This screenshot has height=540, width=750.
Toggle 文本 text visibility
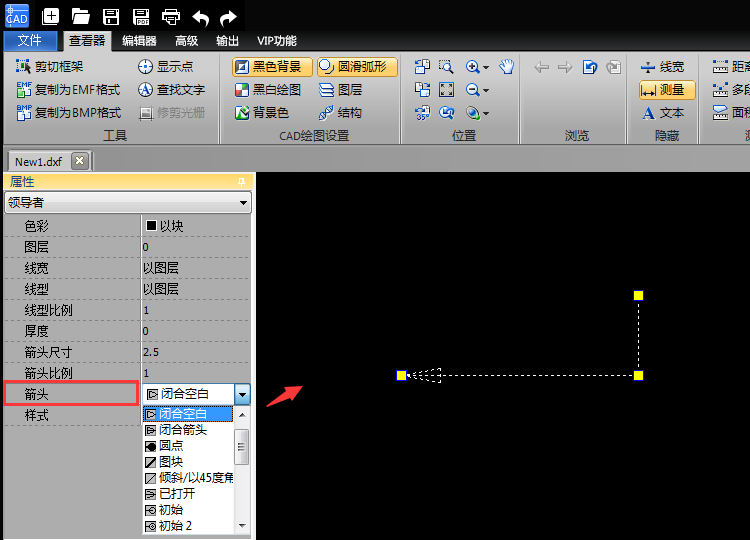(663, 113)
